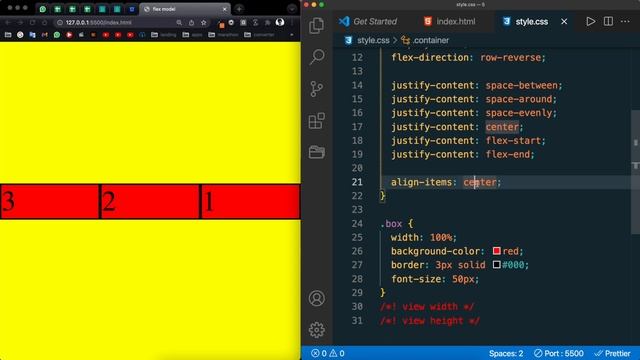Open the Explorer view in VS Code
The image size is (640, 360).
[317, 26]
